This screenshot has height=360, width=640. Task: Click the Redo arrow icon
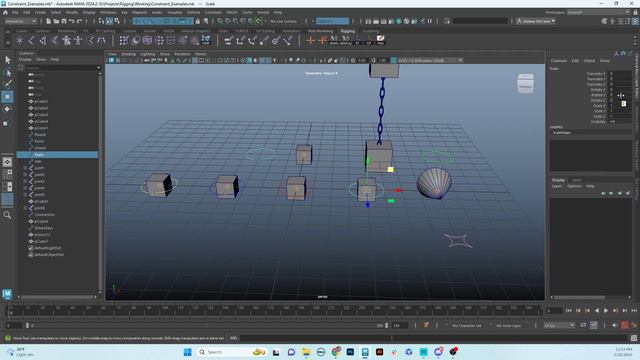(x=80, y=21)
